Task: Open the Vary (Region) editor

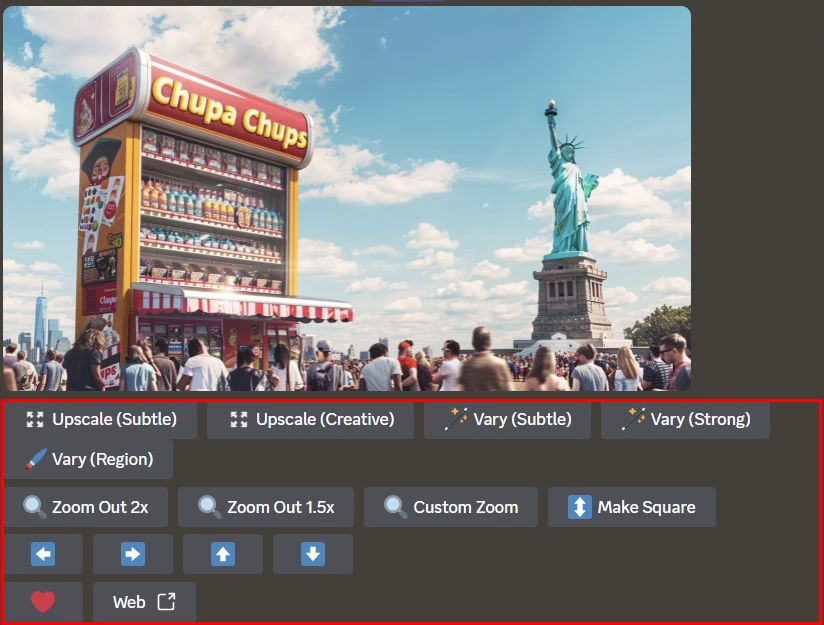Action: [89, 459]
